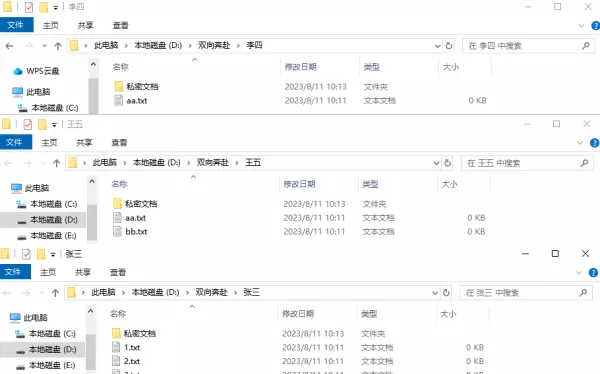Open the 文件 menu in 李四 window
Image resolution: width=600 pixels, height=374 pixels.
(x=15, y=25)
